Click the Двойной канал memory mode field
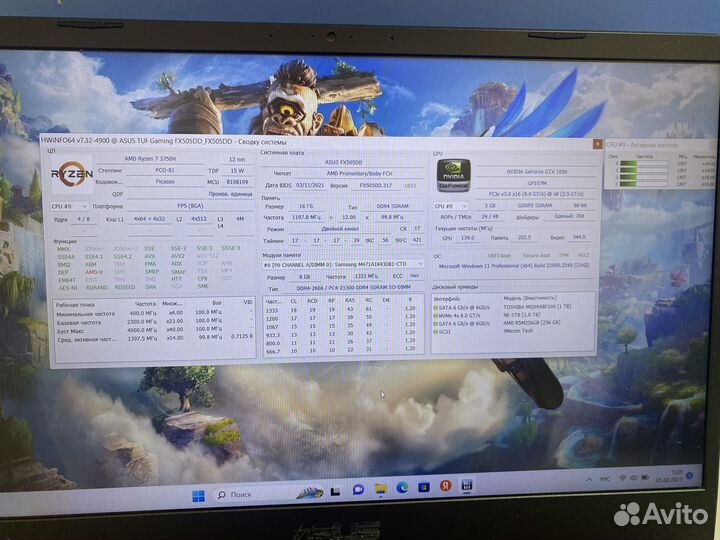Screen dimensions: 720x540 coord(340,228)
